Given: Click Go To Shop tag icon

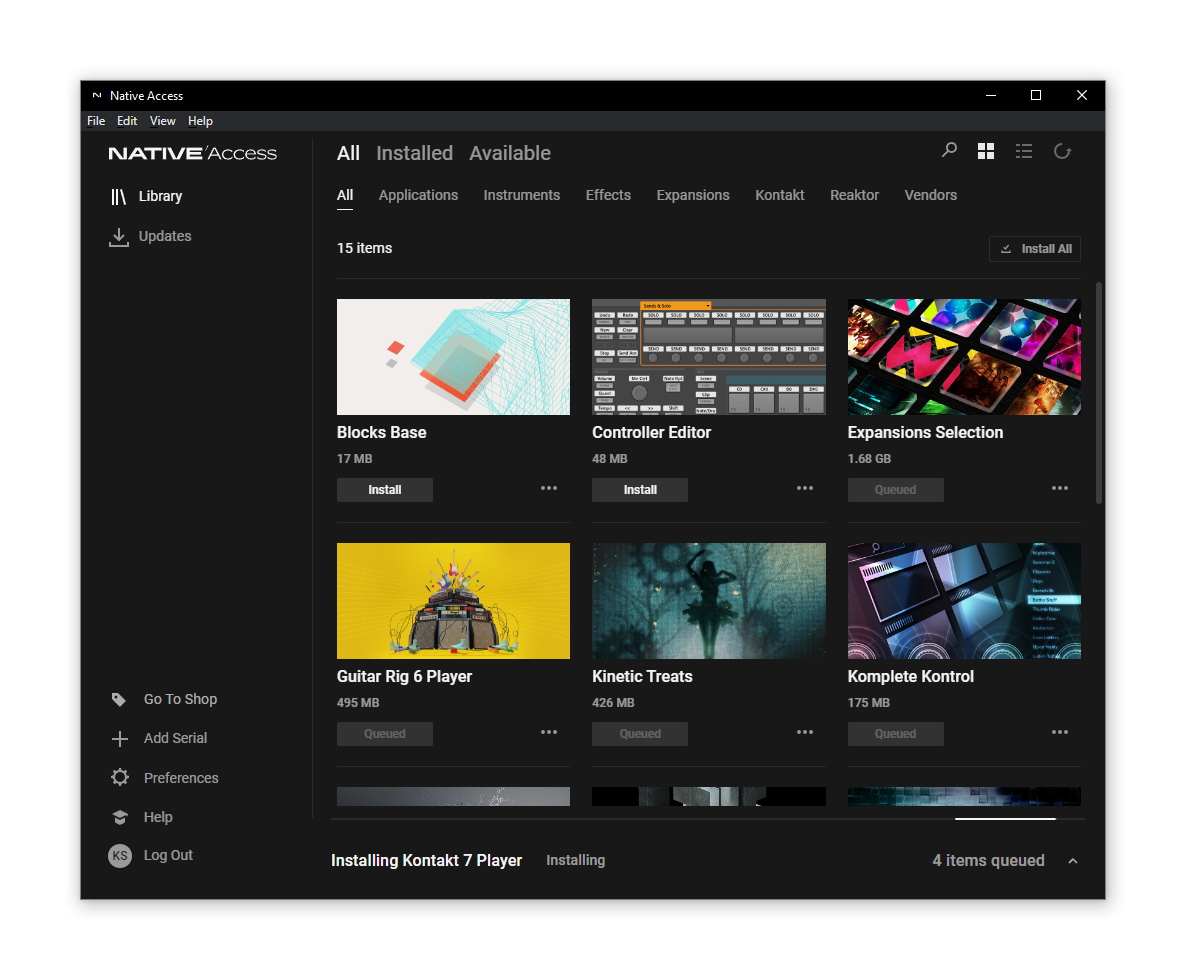Looking at the screenshot, I should (119, 699).
